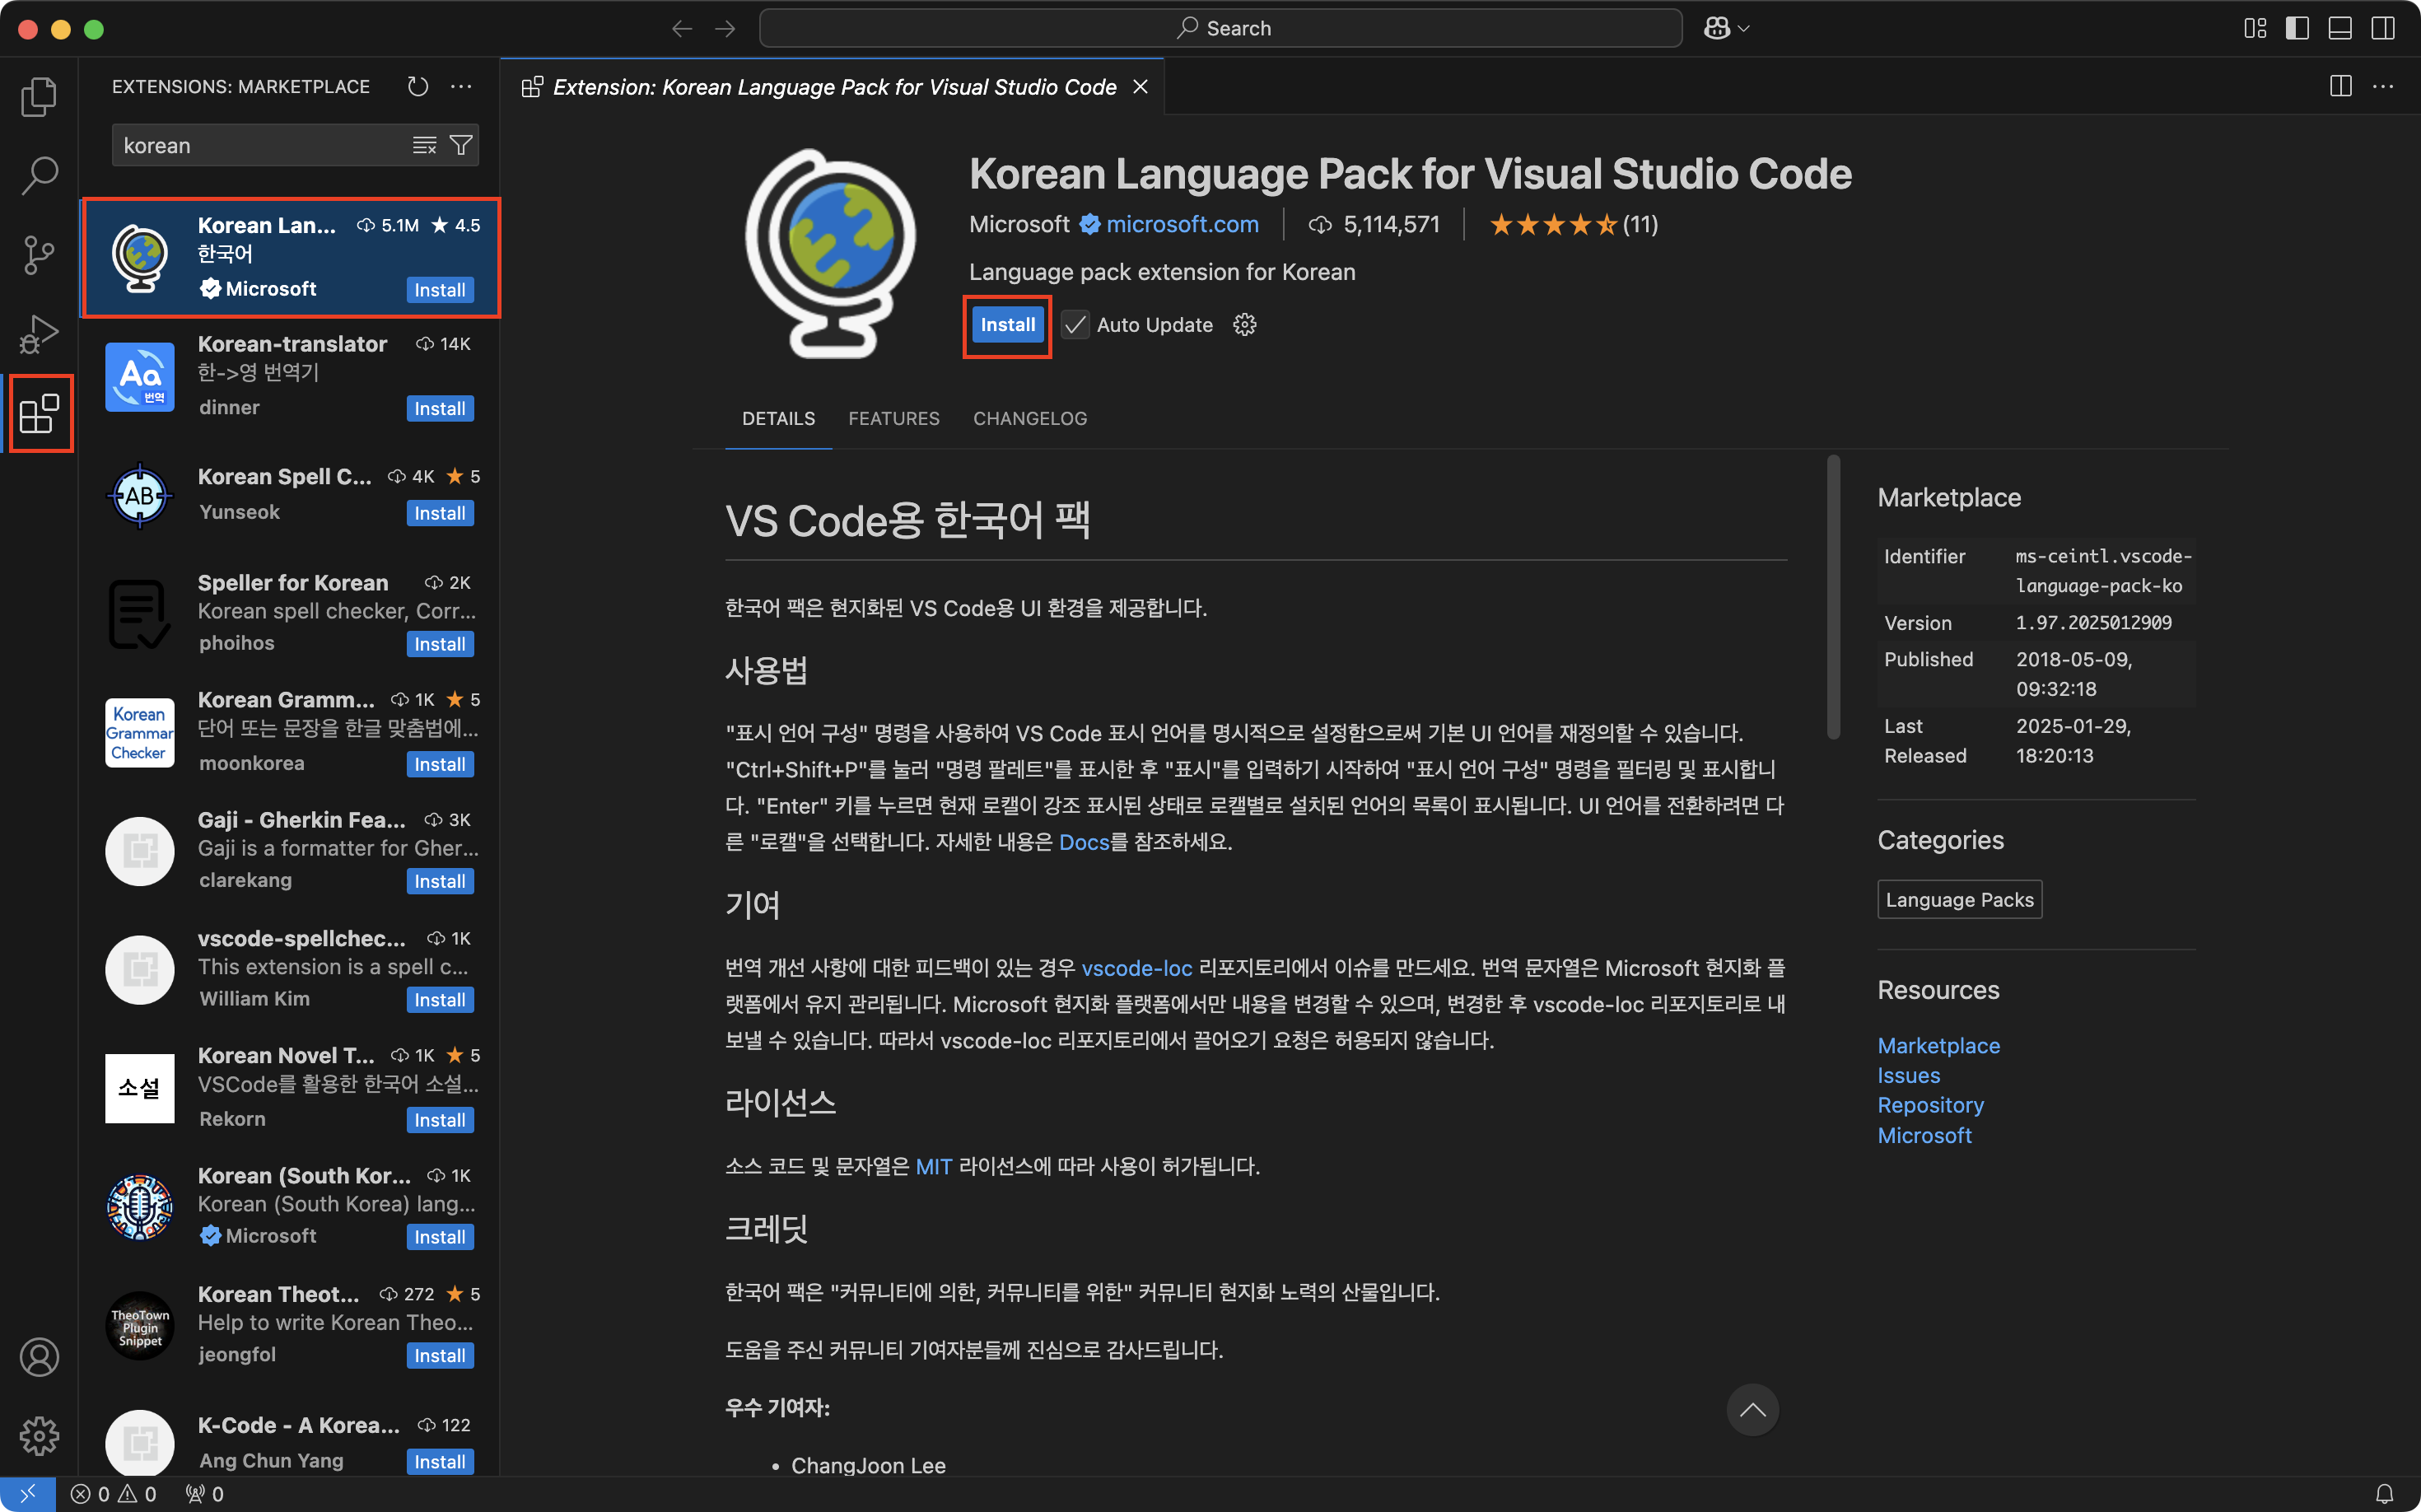This screenshot has width=2421, height=1512.
Task: Open the Manage gear menu
Action: pyautogui.click(x=39, y=1436)
